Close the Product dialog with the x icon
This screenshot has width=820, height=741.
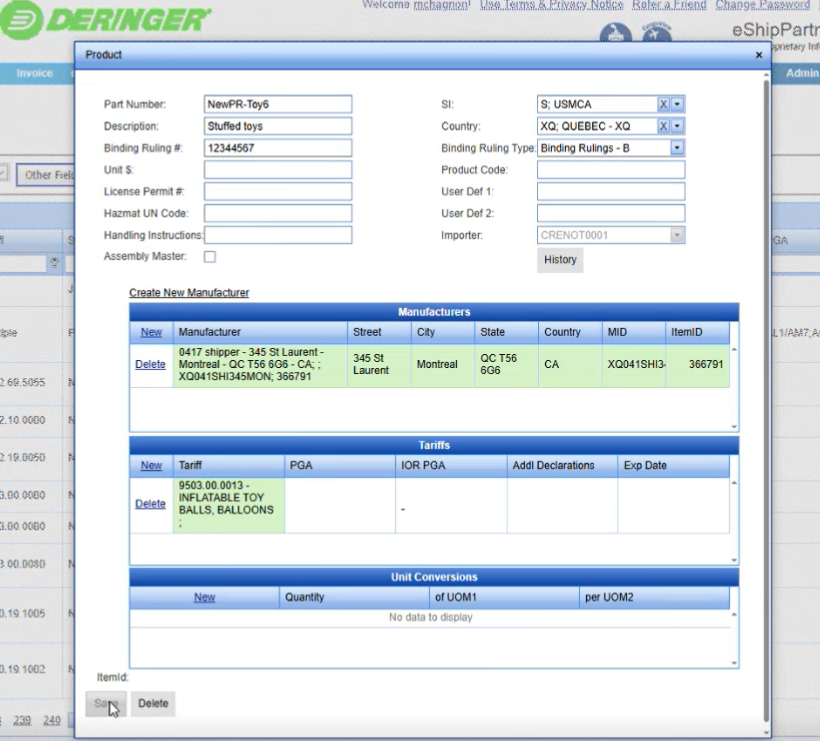pyautogui.click(x=758, y=55)
